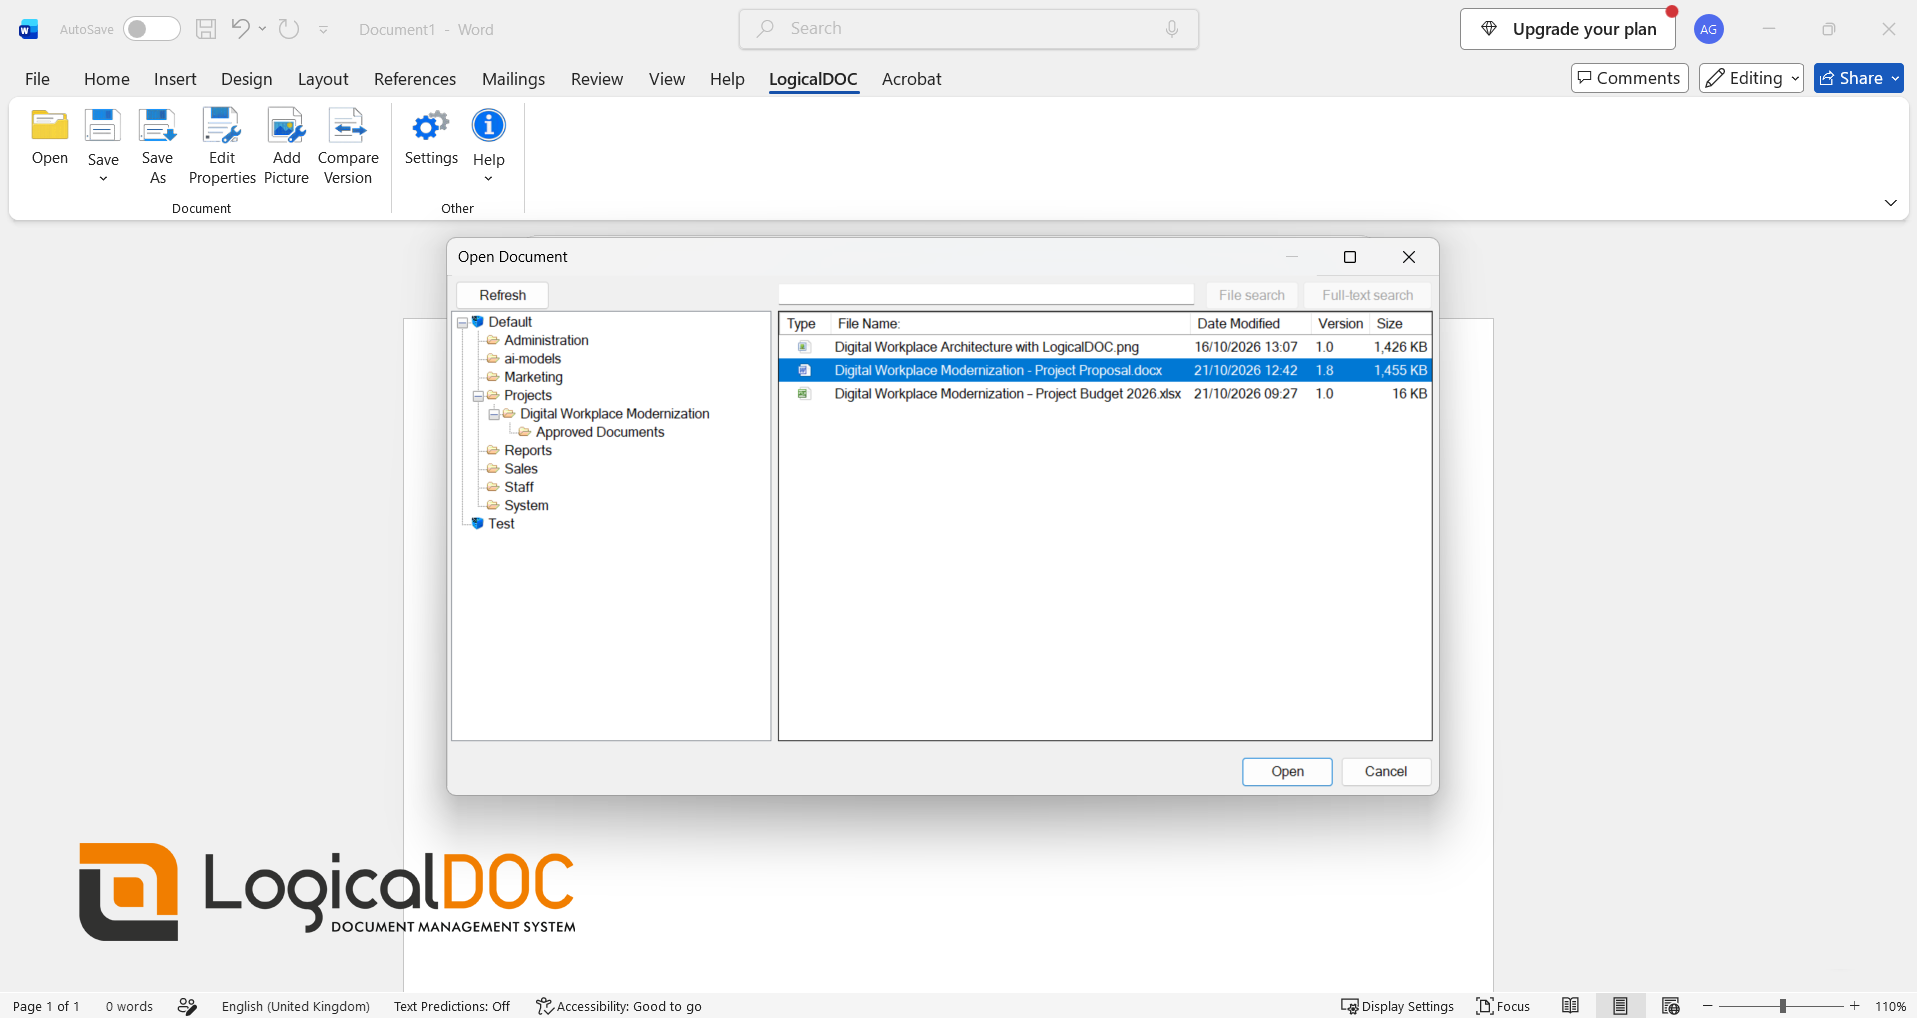Collapse the Default tree node
The width and height of the screenshot is (1917, 1018).
tap(462, 323)
